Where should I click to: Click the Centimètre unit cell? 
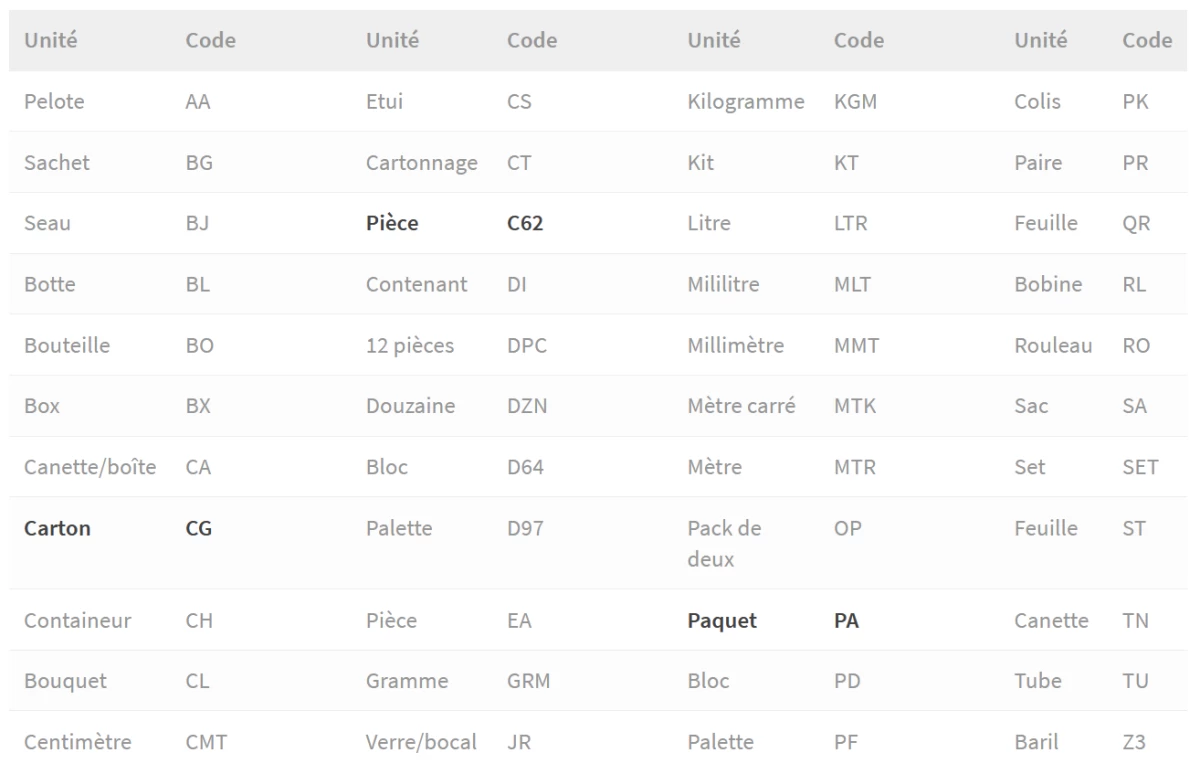point(78,742)
